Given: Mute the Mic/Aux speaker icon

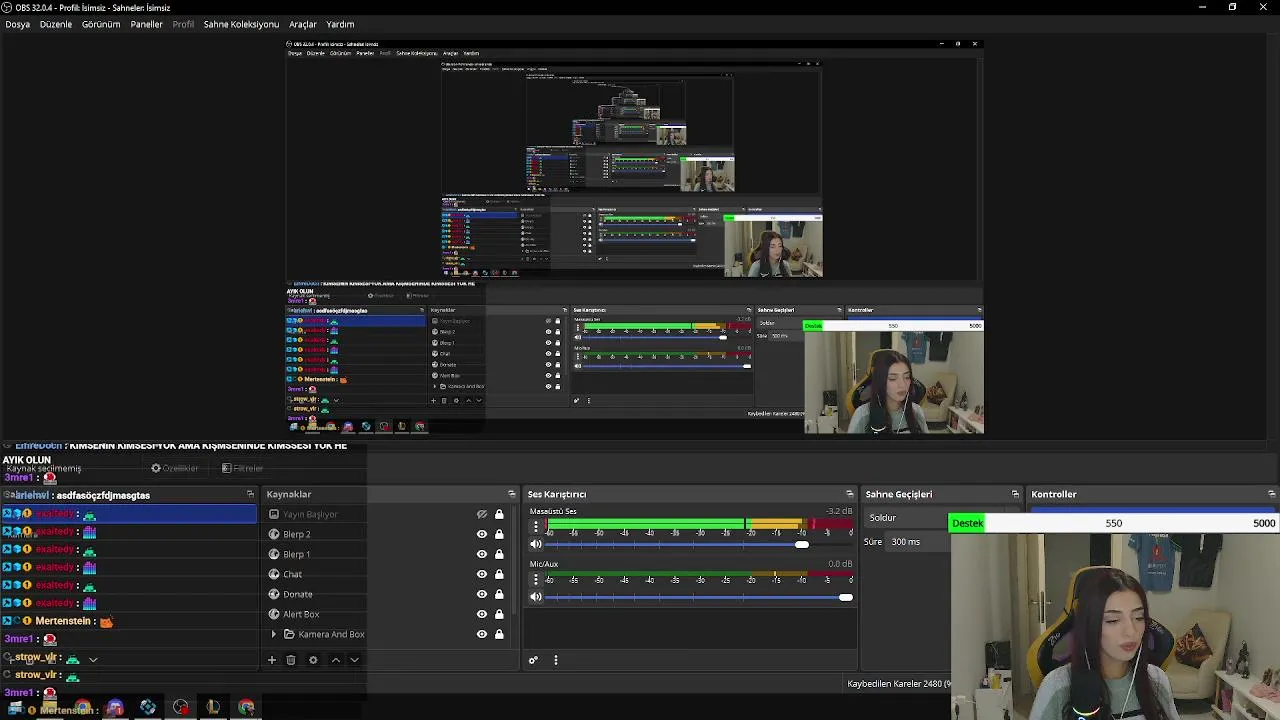Looking at the screenshot, I should click(536, 597).
